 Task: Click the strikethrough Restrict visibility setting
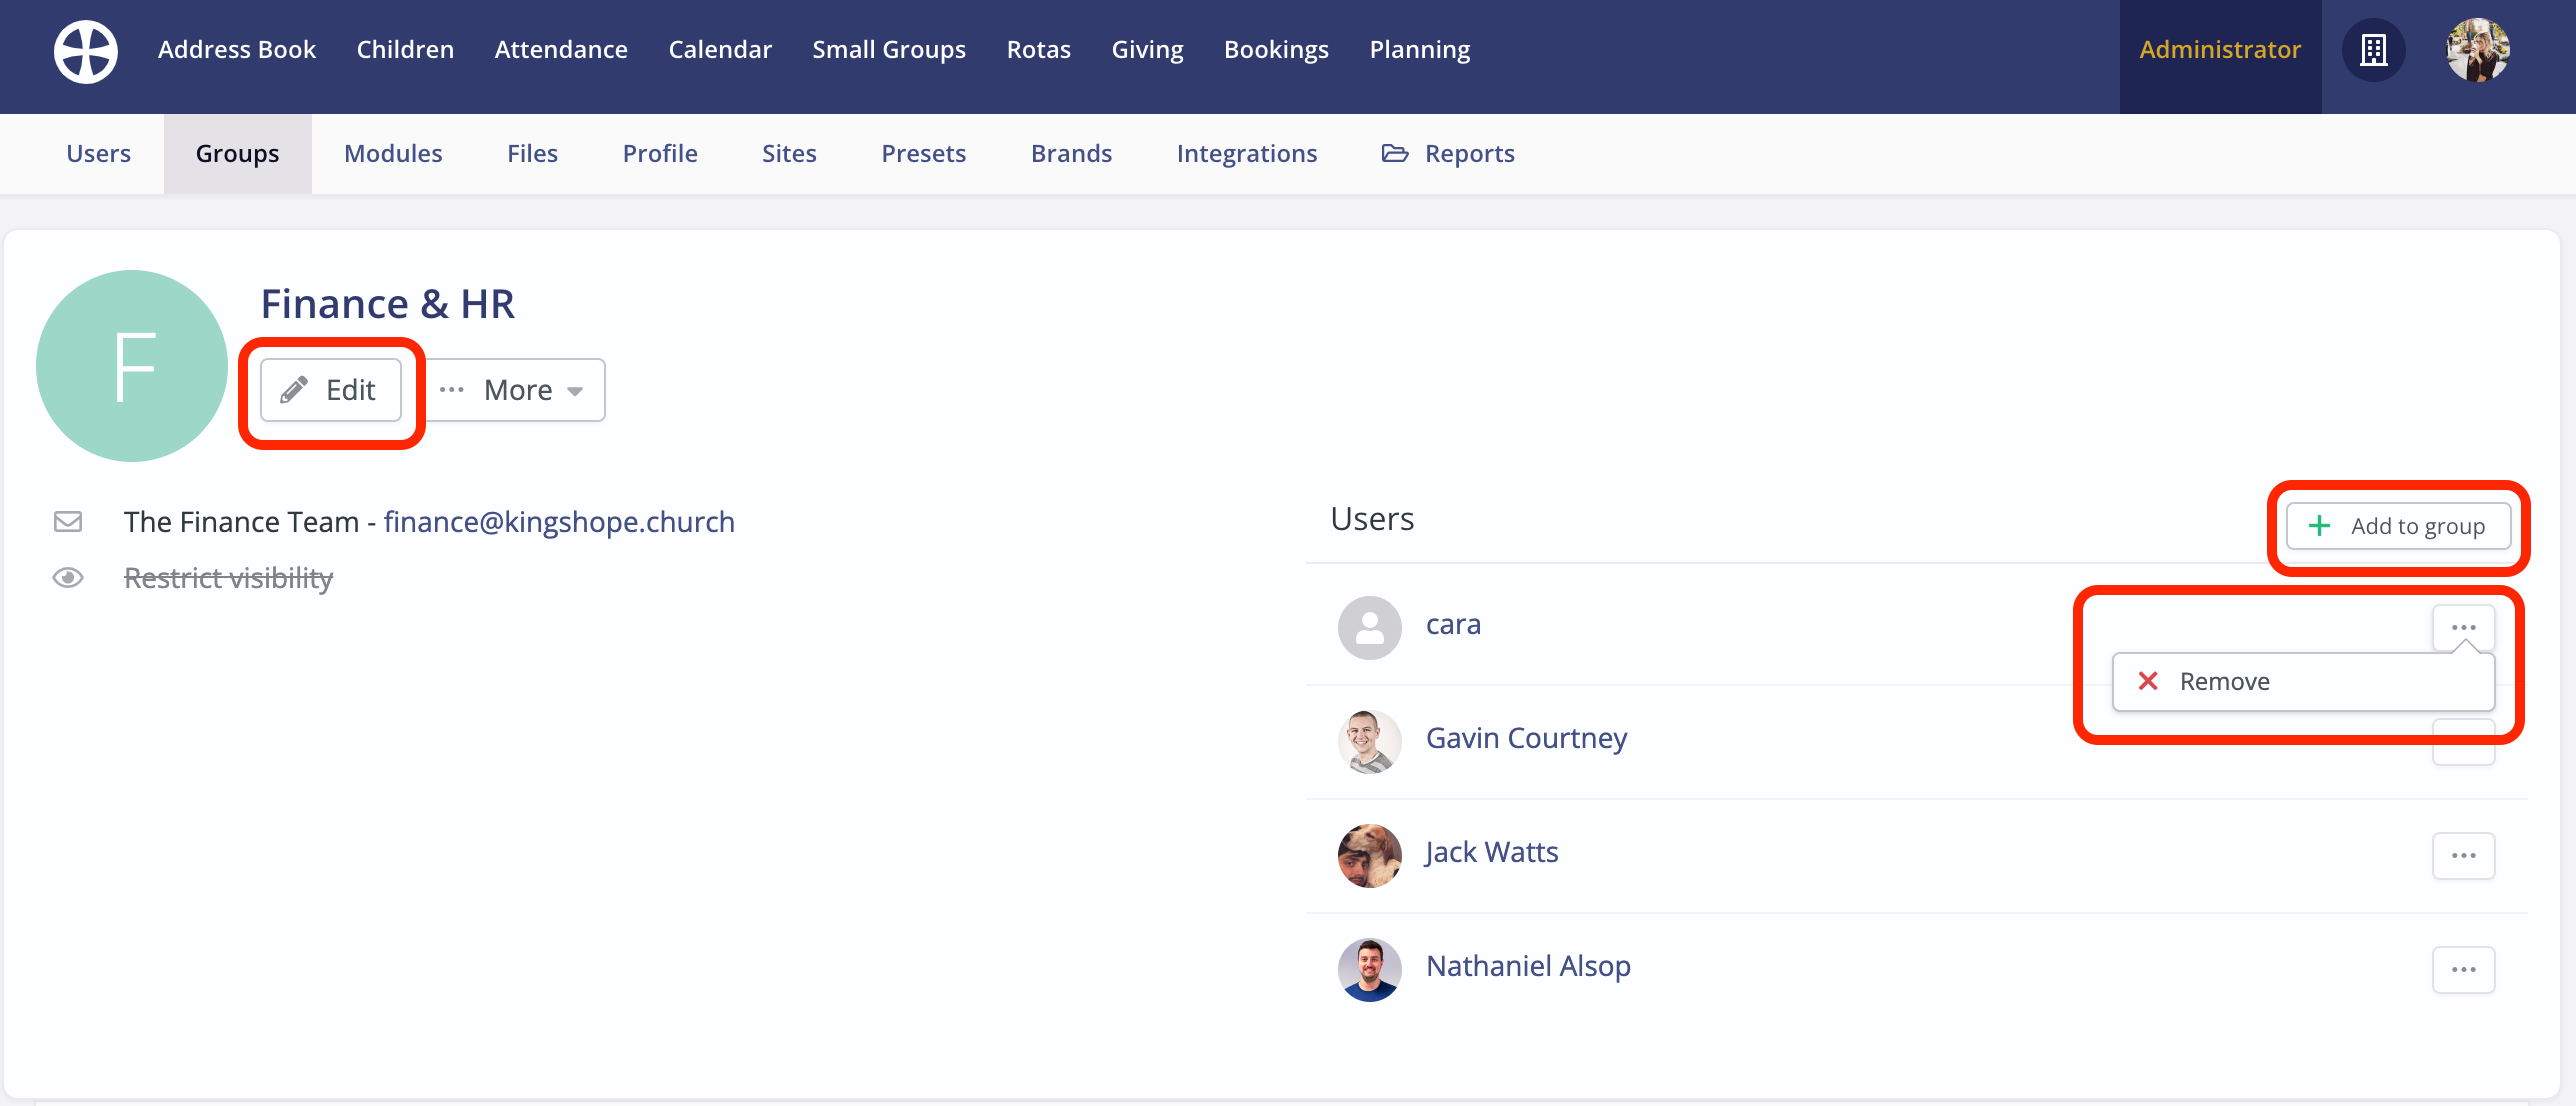tap(228, 578)
